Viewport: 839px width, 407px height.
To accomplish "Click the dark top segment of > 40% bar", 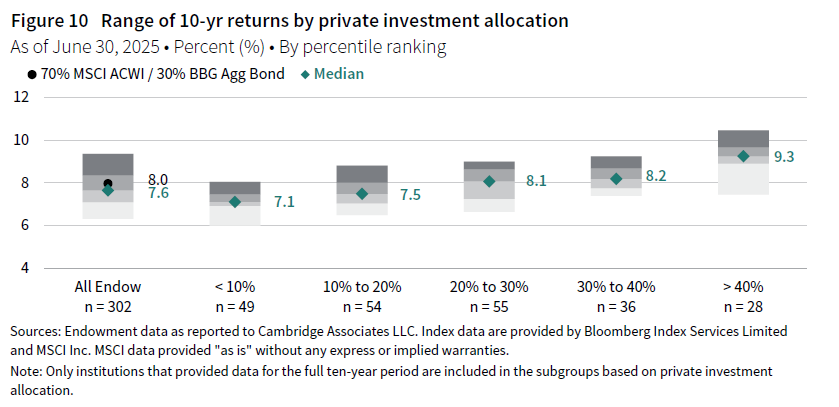I will point(743,139).
